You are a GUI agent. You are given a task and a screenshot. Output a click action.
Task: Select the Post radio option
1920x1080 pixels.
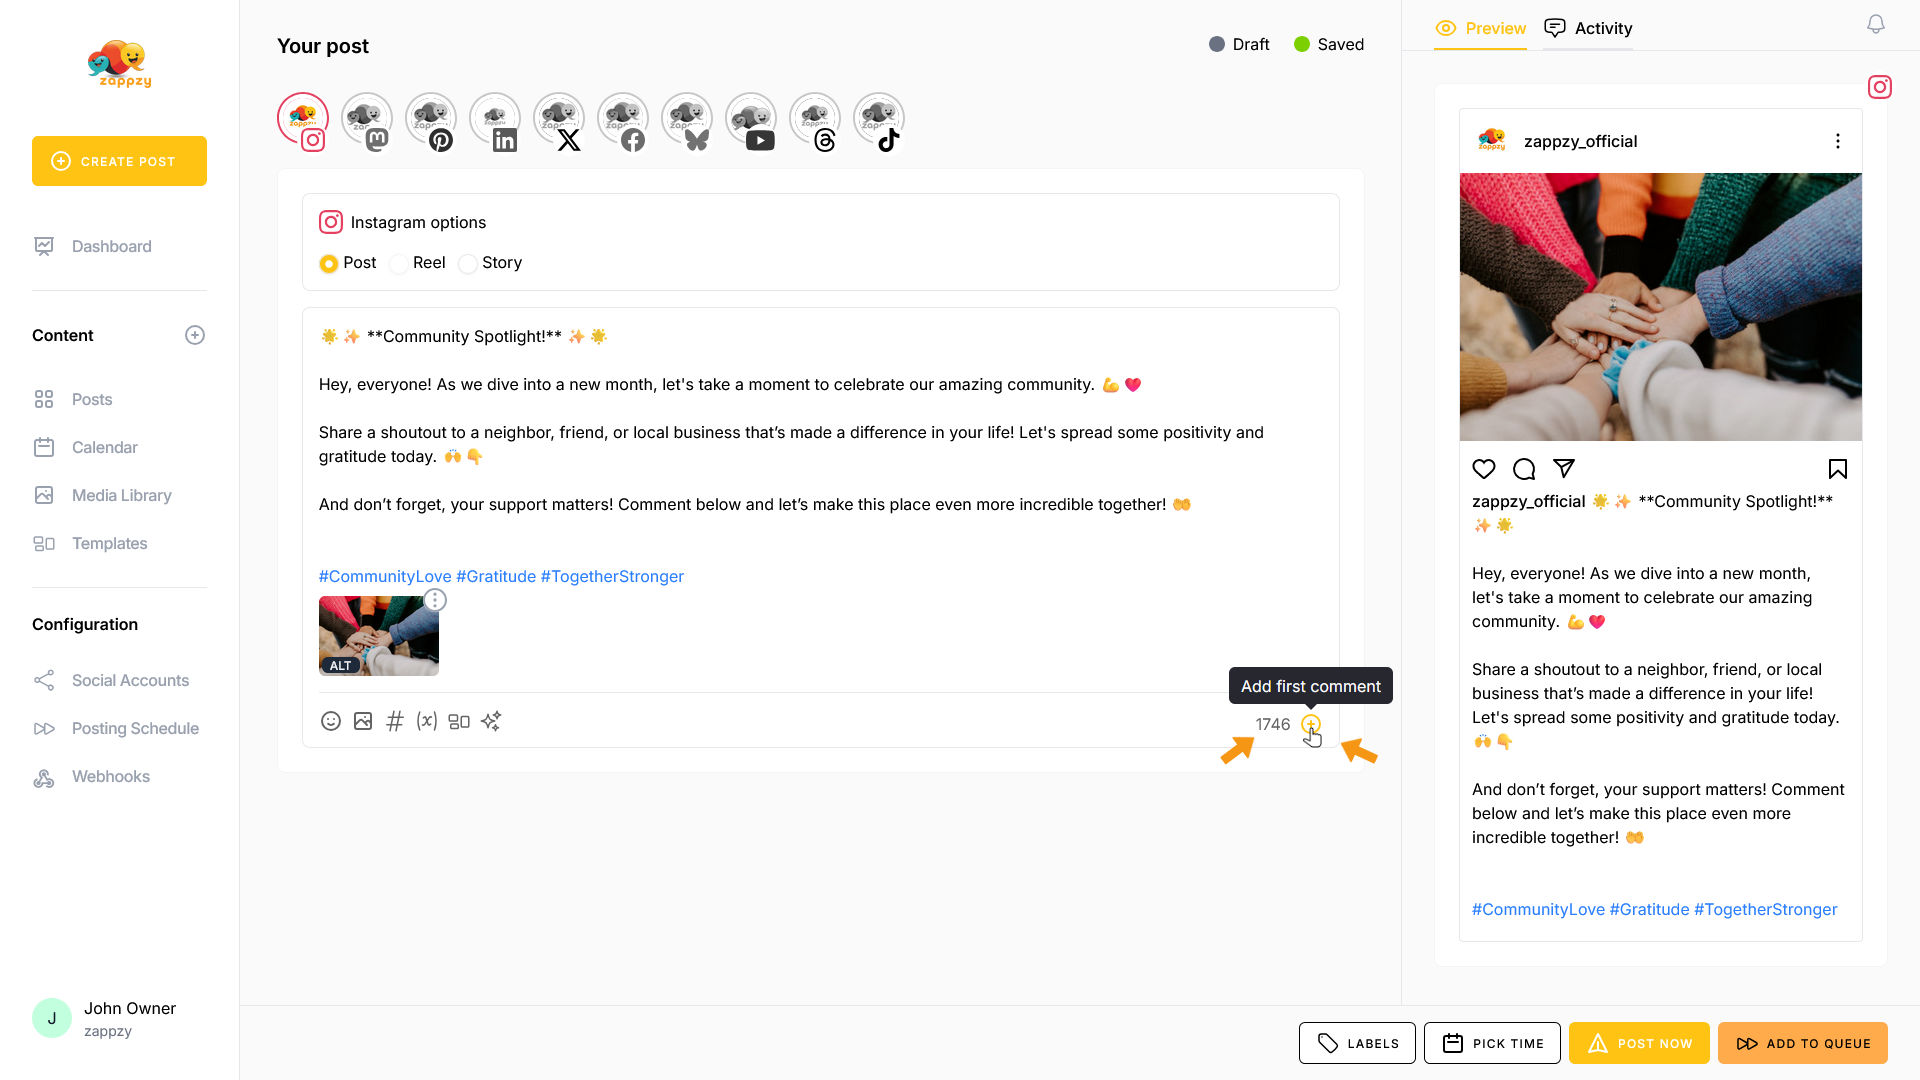coord(328,264)
